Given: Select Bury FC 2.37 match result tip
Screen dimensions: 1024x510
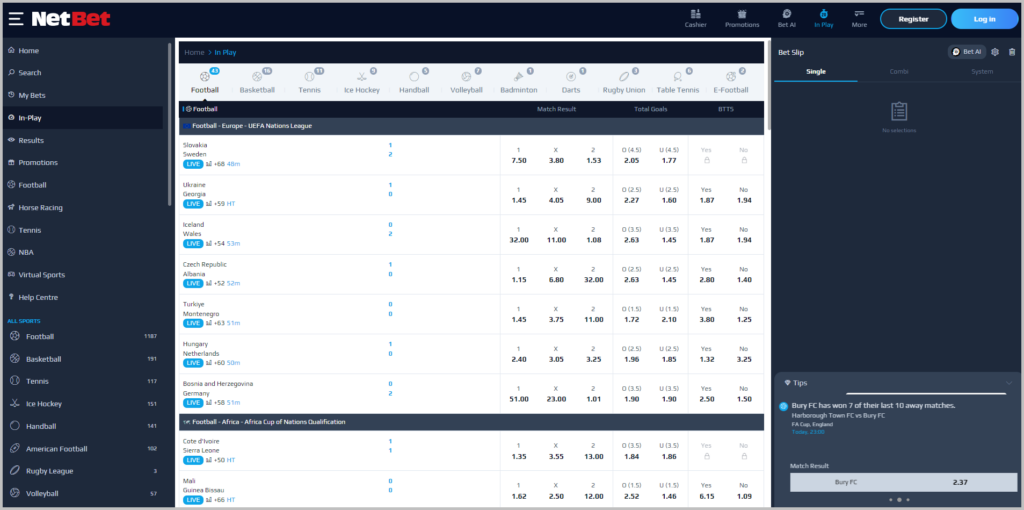Looking at the screenshot, I should coord(903,483).
